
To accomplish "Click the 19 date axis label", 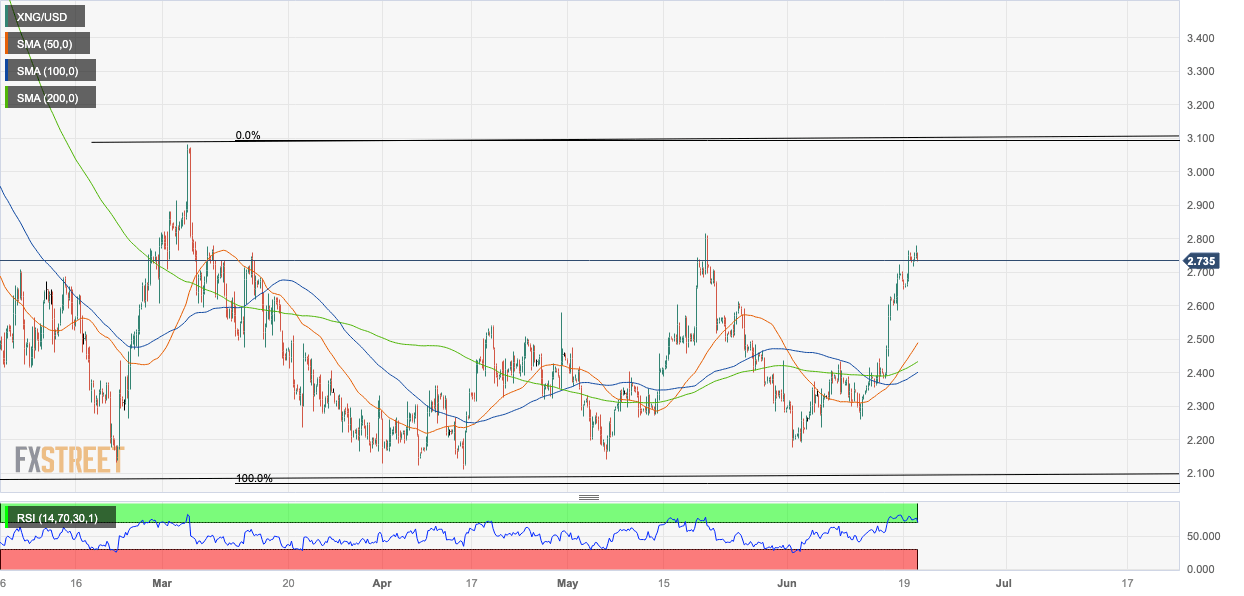I will pyautogui.click(x=904, y=582).
